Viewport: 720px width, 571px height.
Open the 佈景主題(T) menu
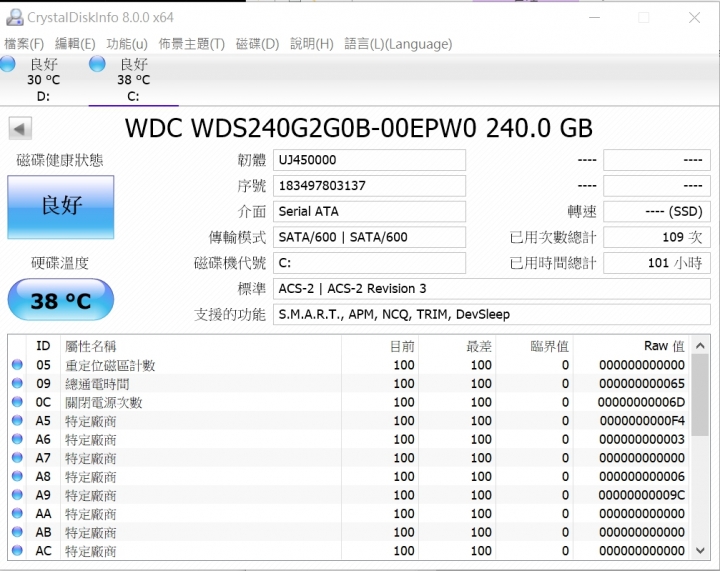[191, 44]
